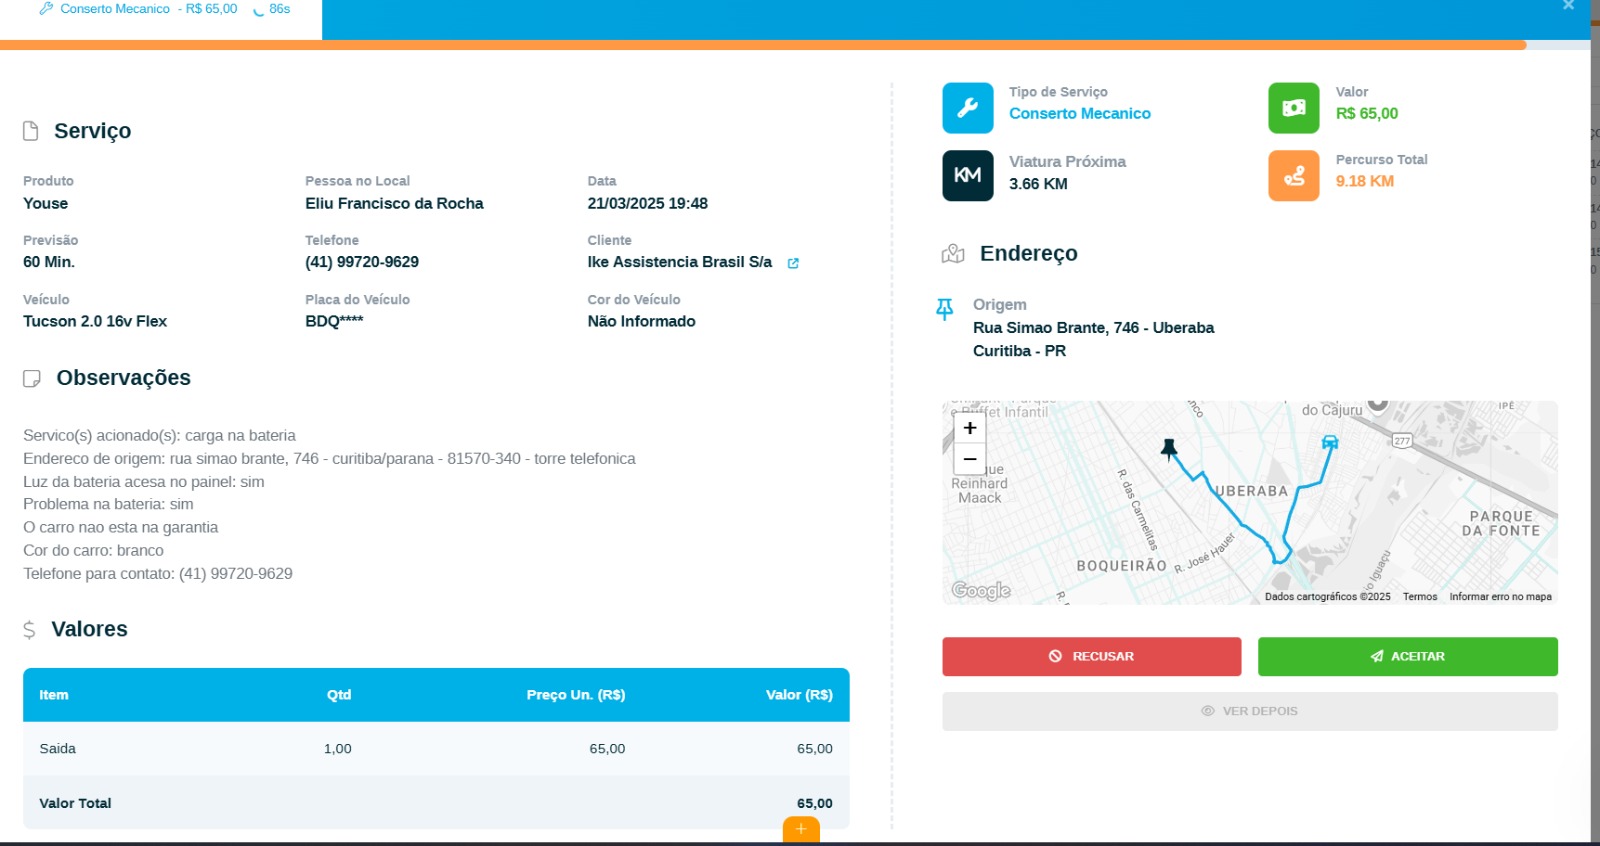Click the license plate BDQ****
Viewport: 1600px width, 846px height.
(x=334, y=321)
